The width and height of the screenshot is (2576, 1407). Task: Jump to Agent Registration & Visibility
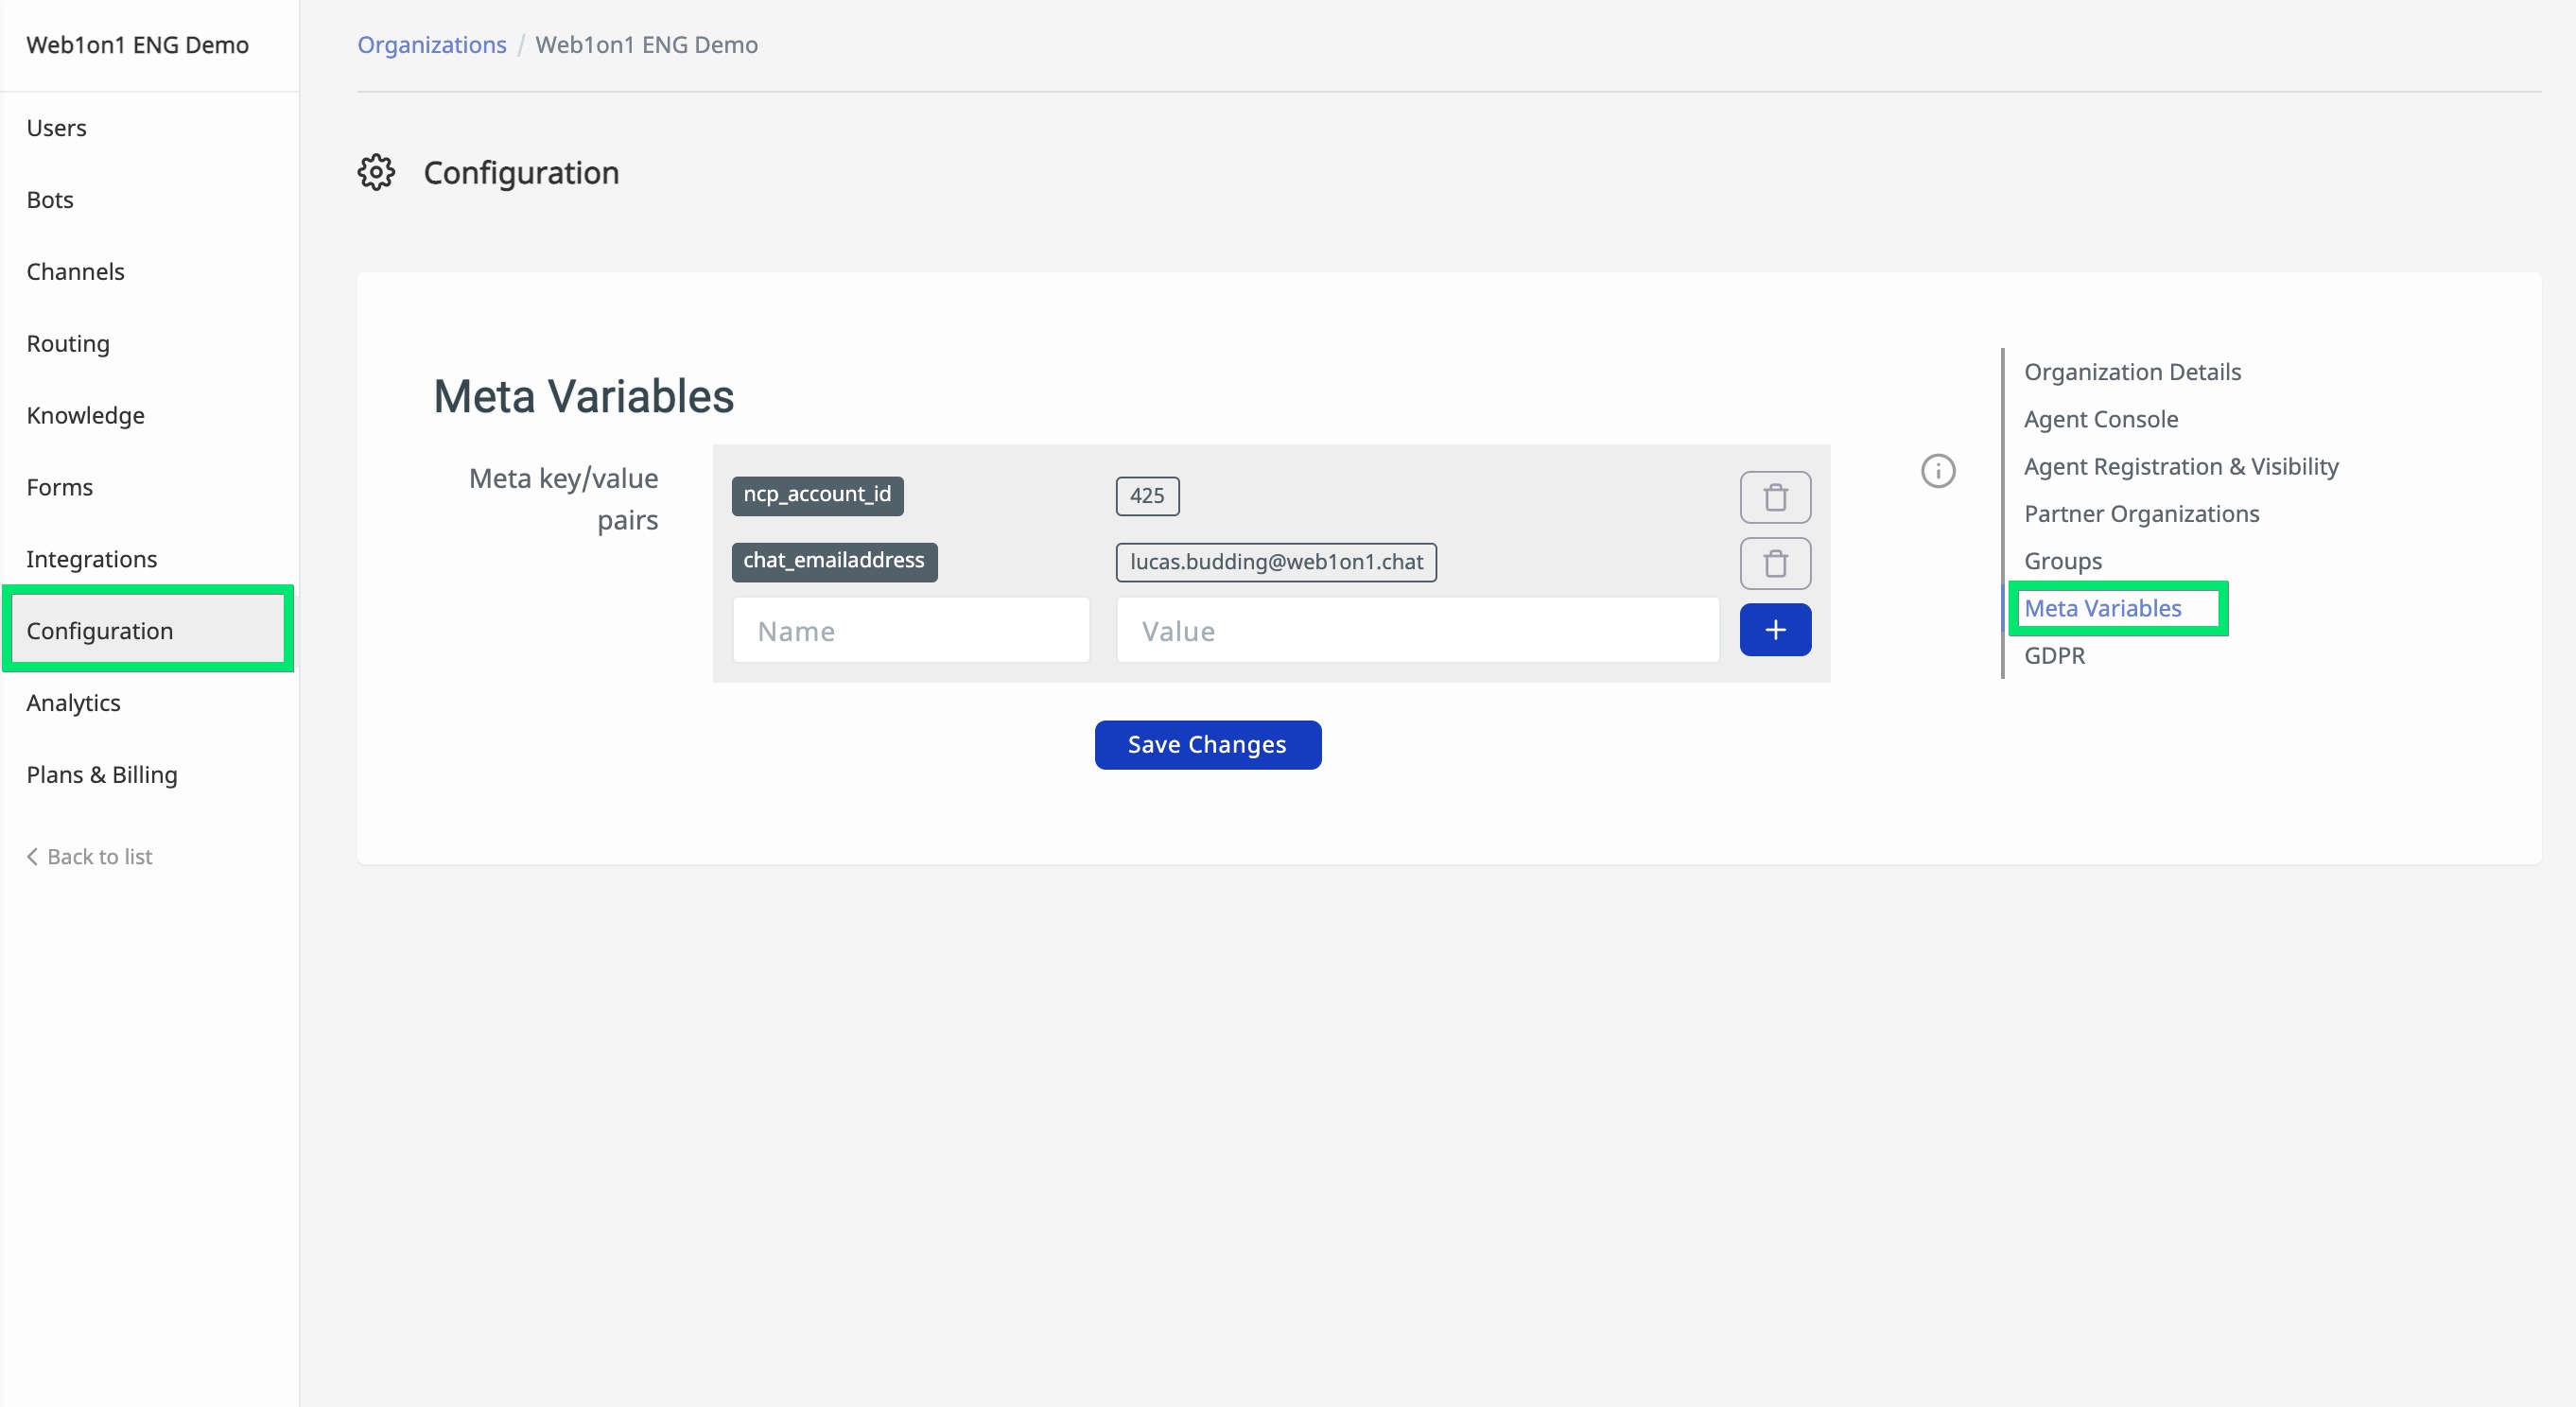(x=2180, y=467)
